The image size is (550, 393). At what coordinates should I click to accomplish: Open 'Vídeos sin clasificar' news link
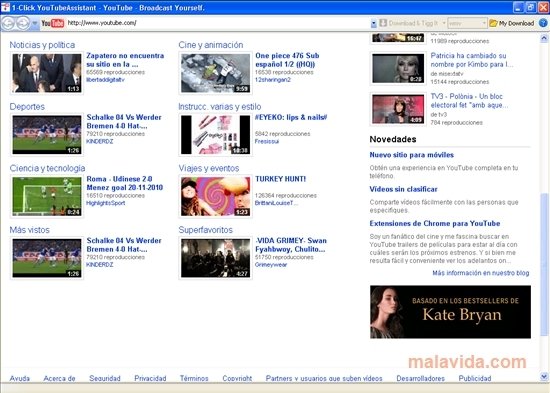pyautogui.click(x=403, y=189)
